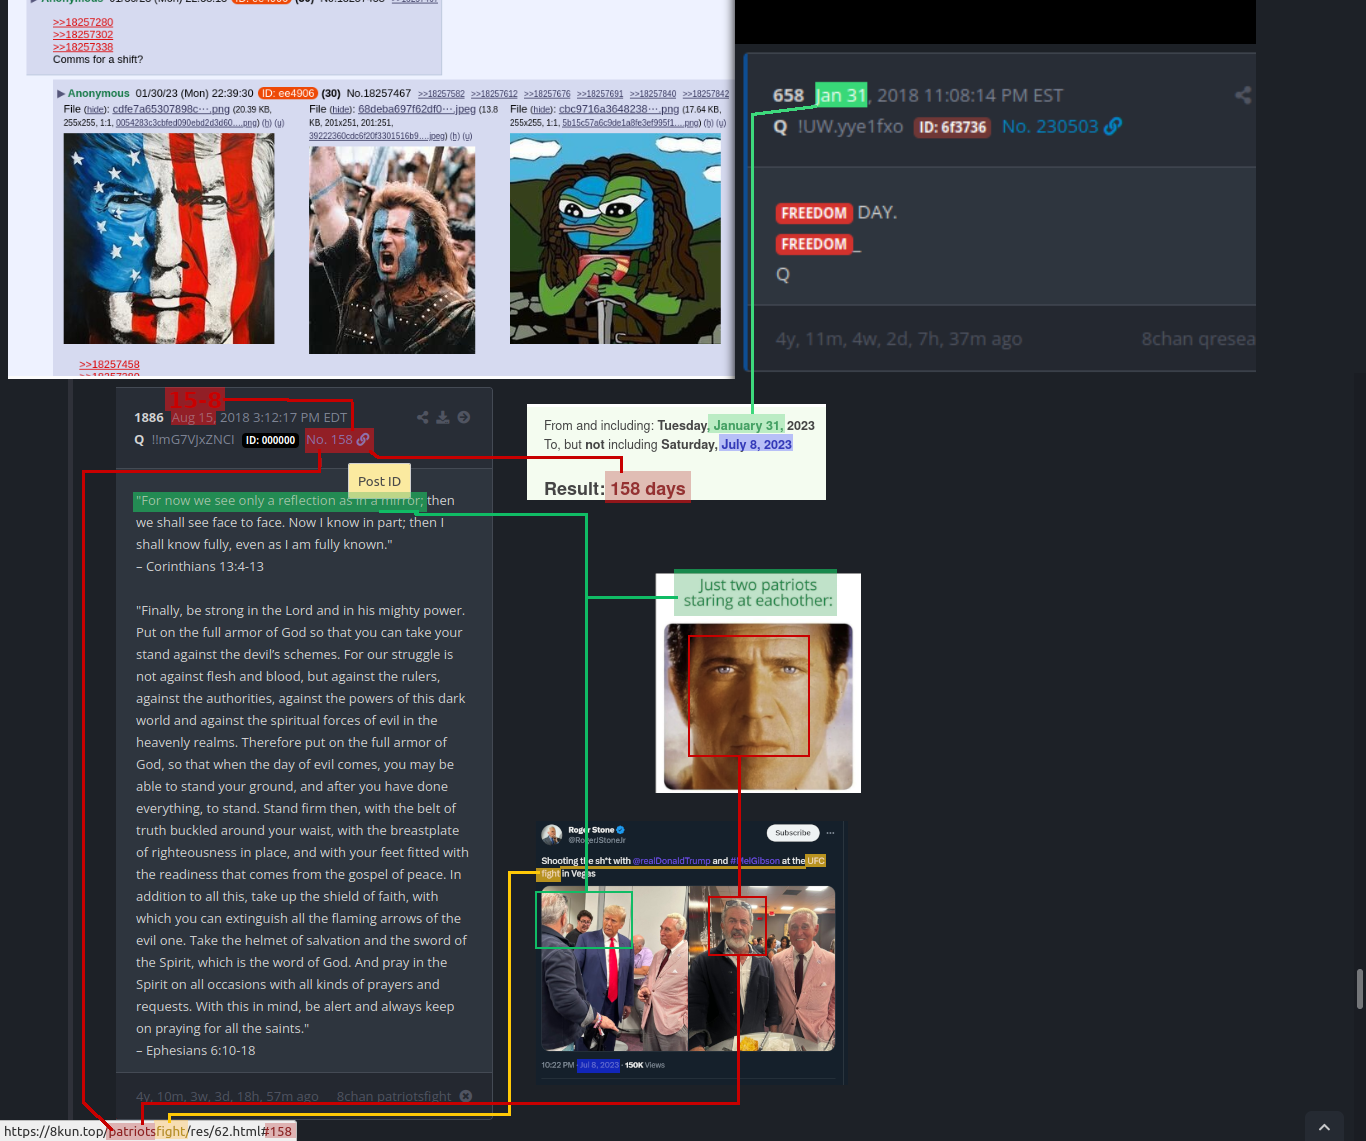Click the ID: ee4906 badge
The height and width of the screenshot is (1141, 1366).
288,93
